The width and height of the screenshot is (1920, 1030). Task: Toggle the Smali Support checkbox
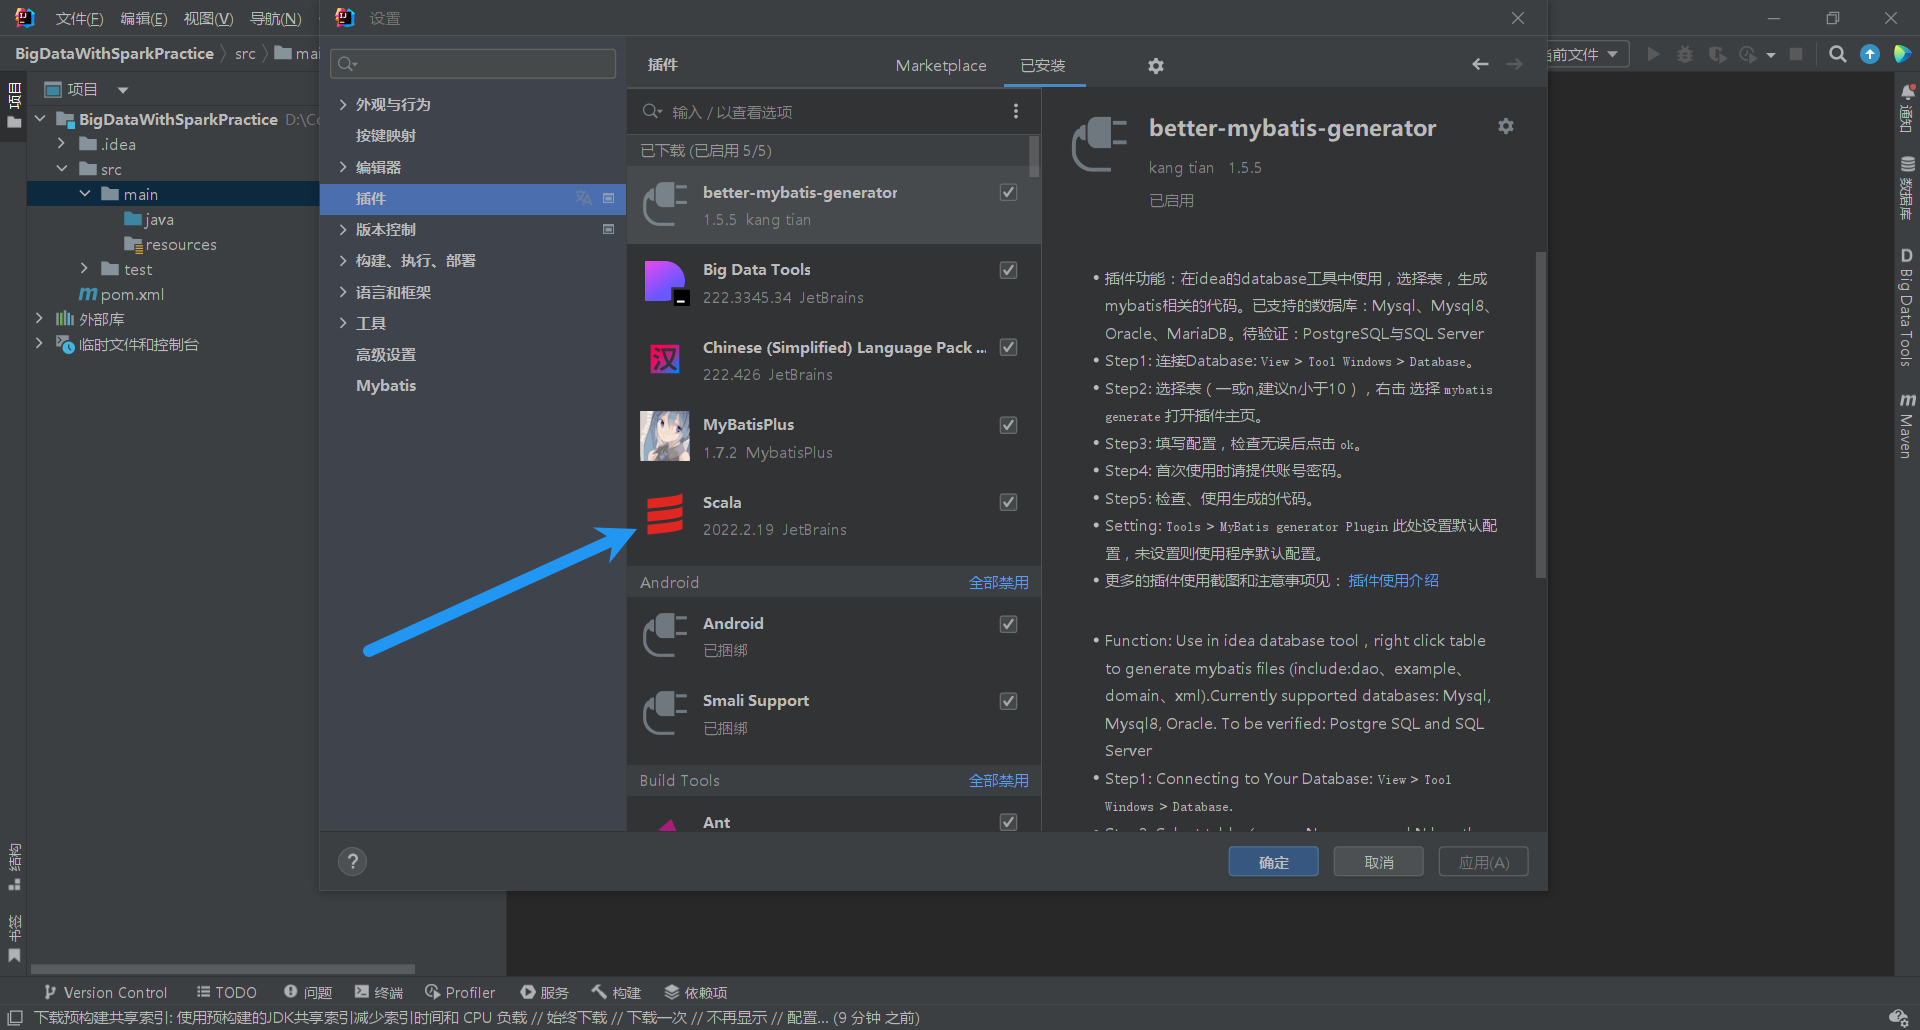1008,701
